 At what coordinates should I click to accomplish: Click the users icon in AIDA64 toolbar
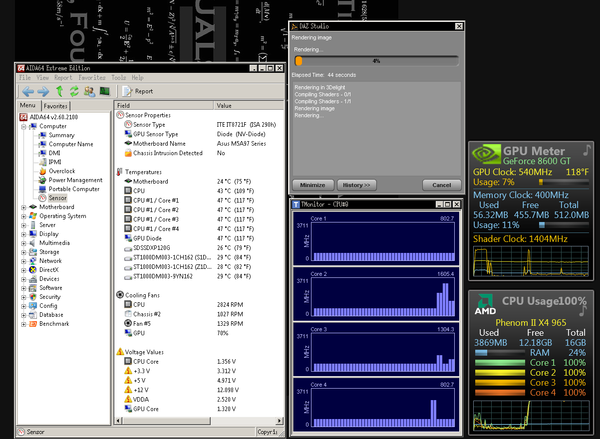point(90,91)
